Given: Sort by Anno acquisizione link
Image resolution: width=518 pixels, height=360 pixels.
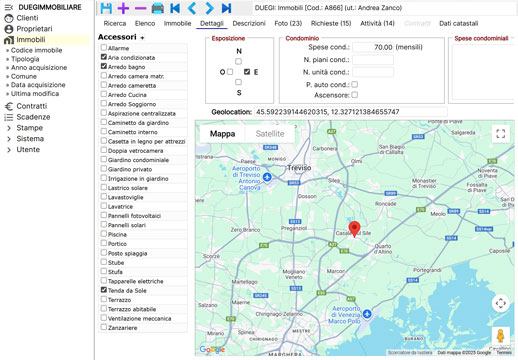Looking at the screenshot, I should click(39, 68).
